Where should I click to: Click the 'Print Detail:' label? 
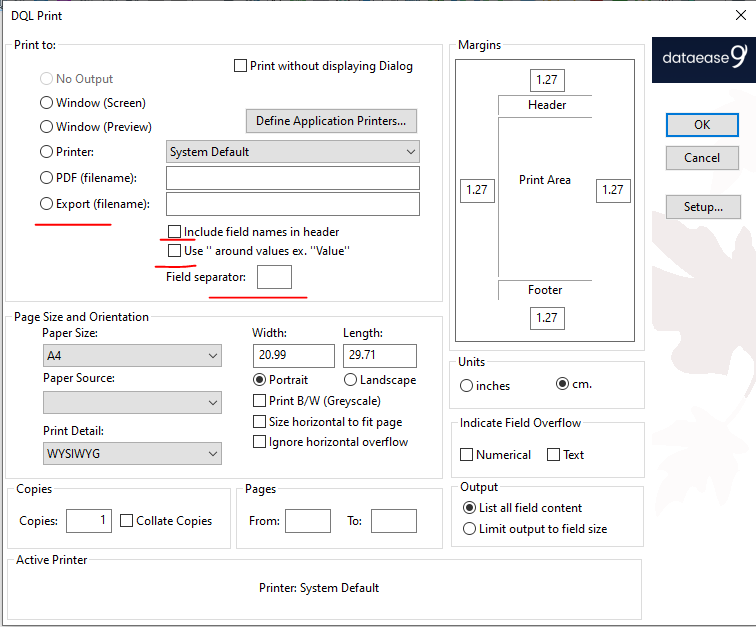[73, 431]
